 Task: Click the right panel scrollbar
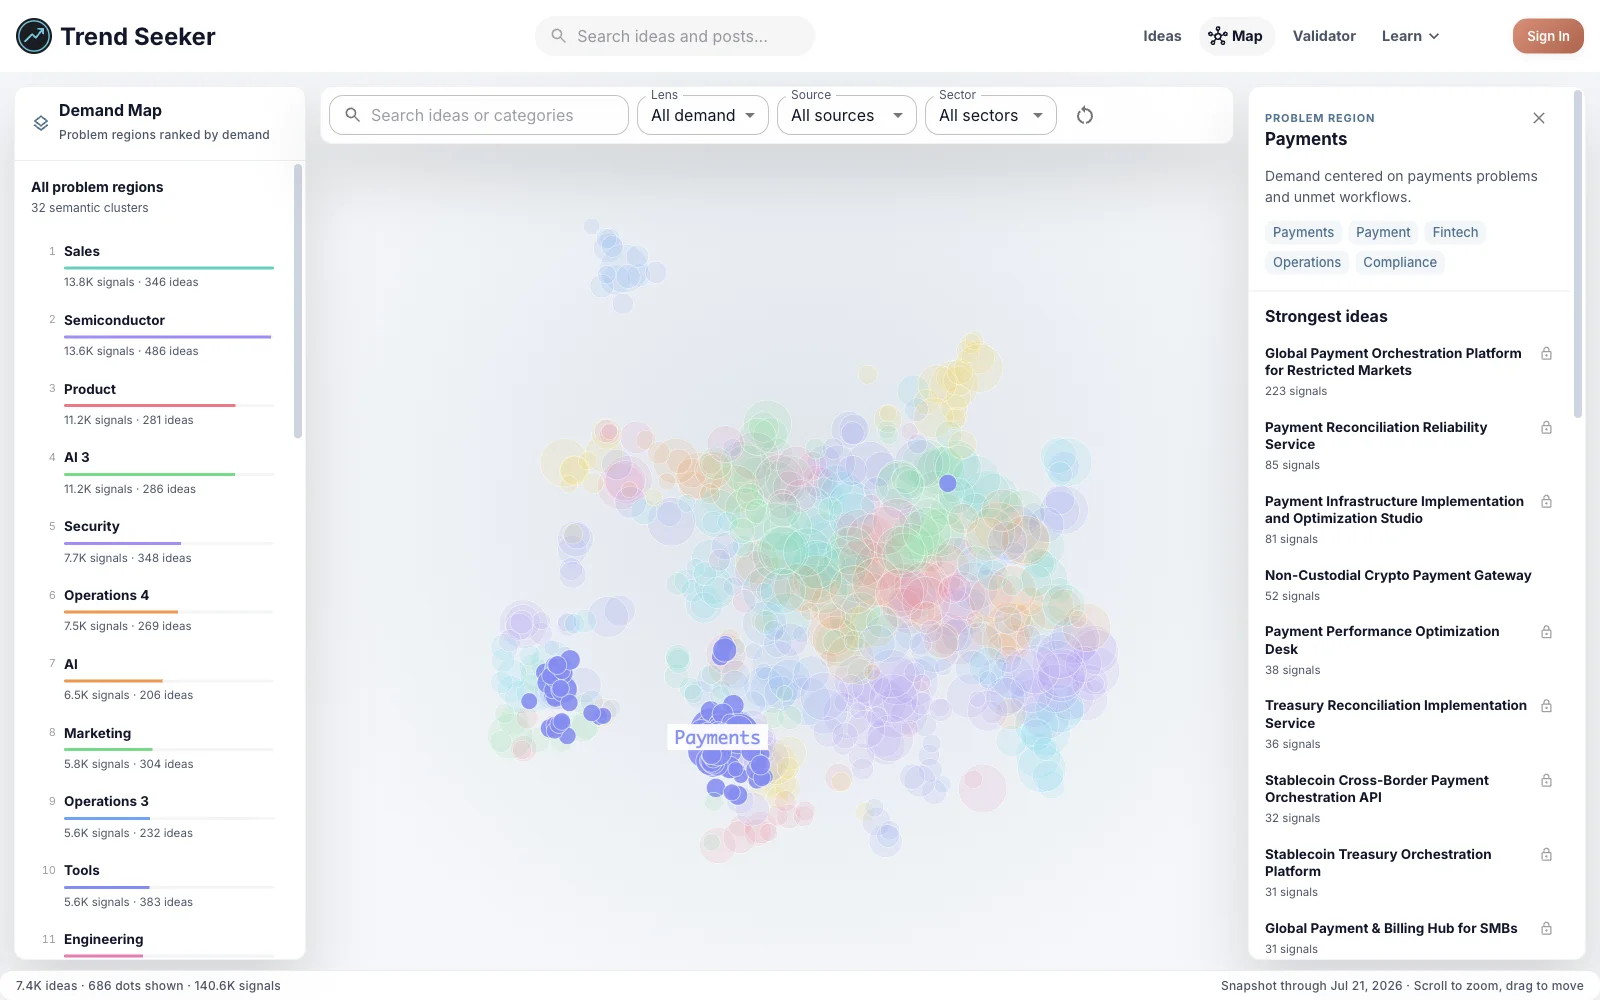(1578, 255)
